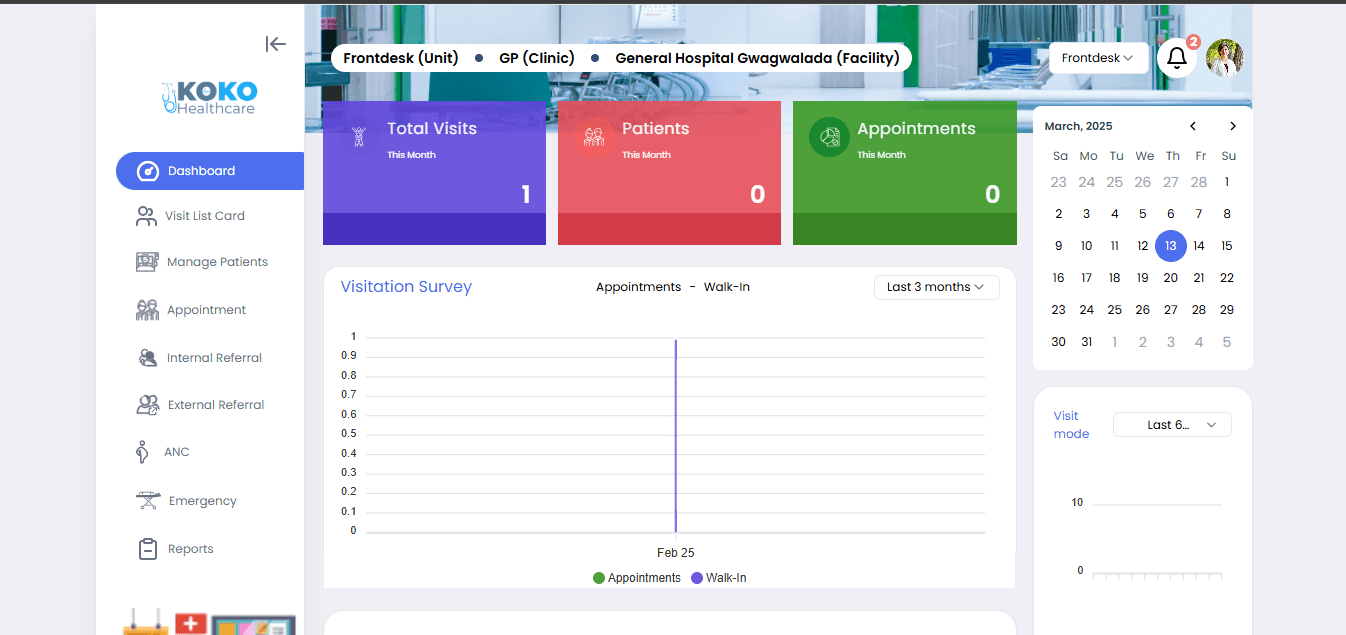The height and width of the screenshot is (635, 1346).
Task: Click the user profile avatar
Action: click(1225, 58)
